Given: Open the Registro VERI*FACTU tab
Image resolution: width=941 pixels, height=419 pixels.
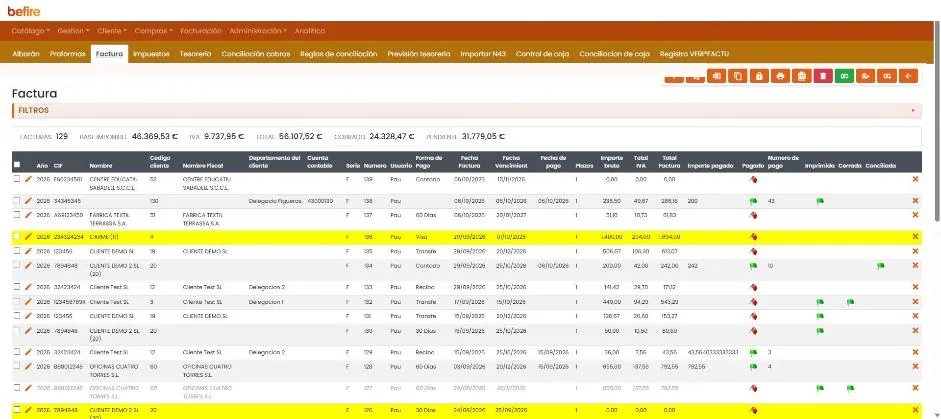Looking at the screenshot, I should (694, 54).
